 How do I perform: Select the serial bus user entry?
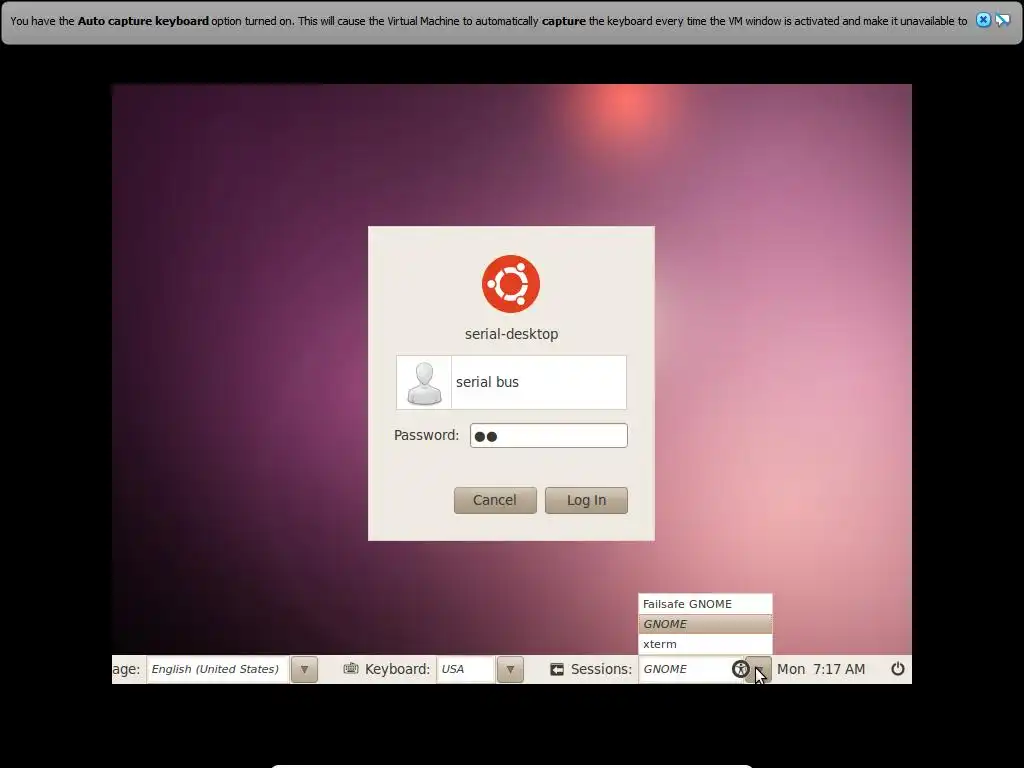pyautogui.click(x=511, y=383)
